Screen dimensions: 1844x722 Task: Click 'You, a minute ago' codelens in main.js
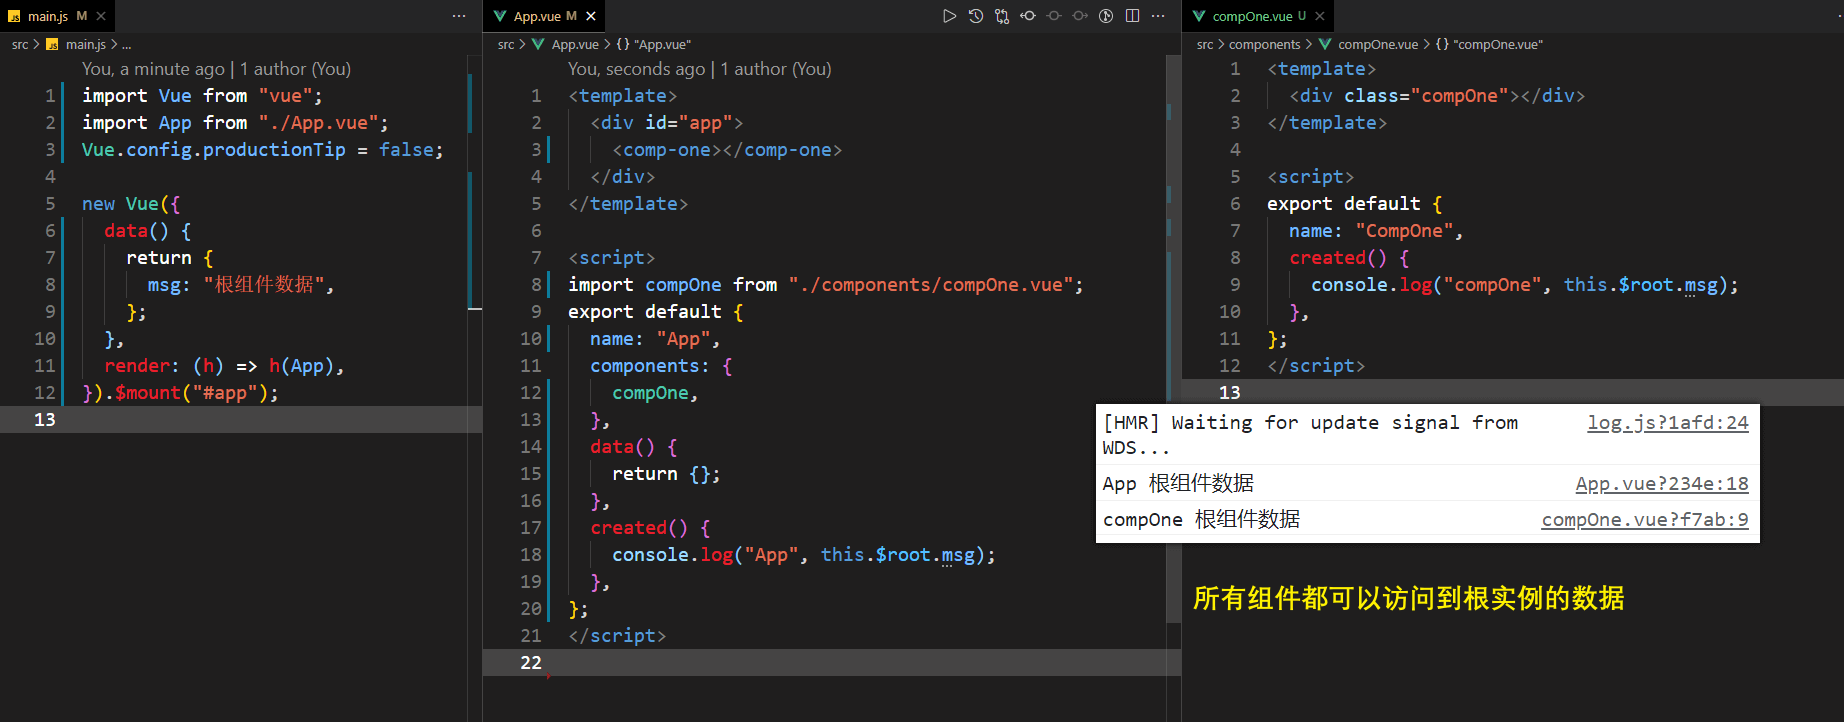pyautogui.click(x=153, y=69)
